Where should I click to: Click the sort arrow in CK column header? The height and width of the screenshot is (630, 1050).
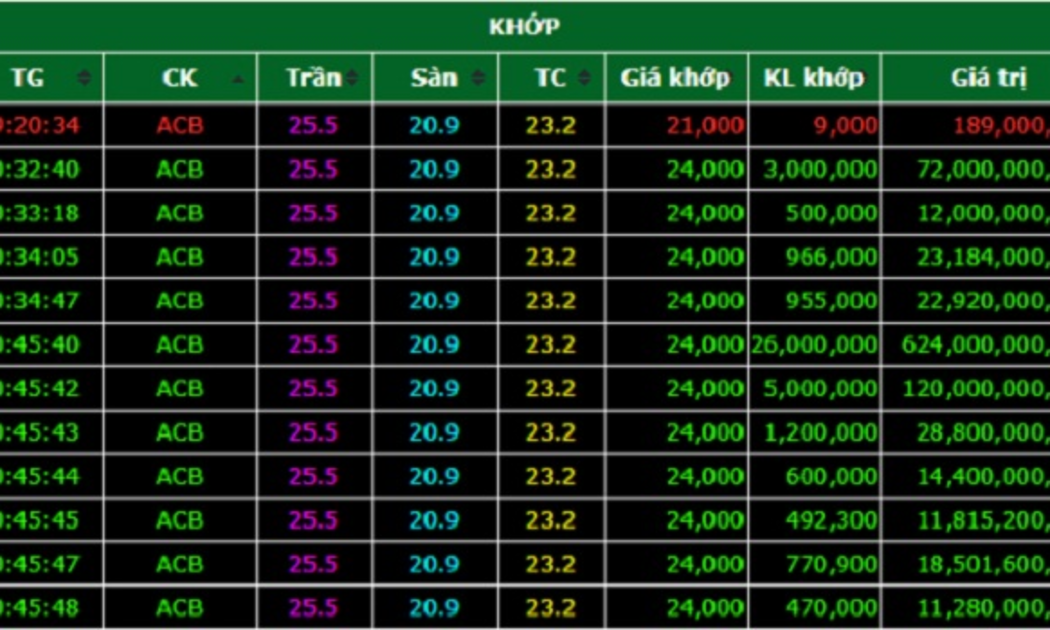[238, 78]
